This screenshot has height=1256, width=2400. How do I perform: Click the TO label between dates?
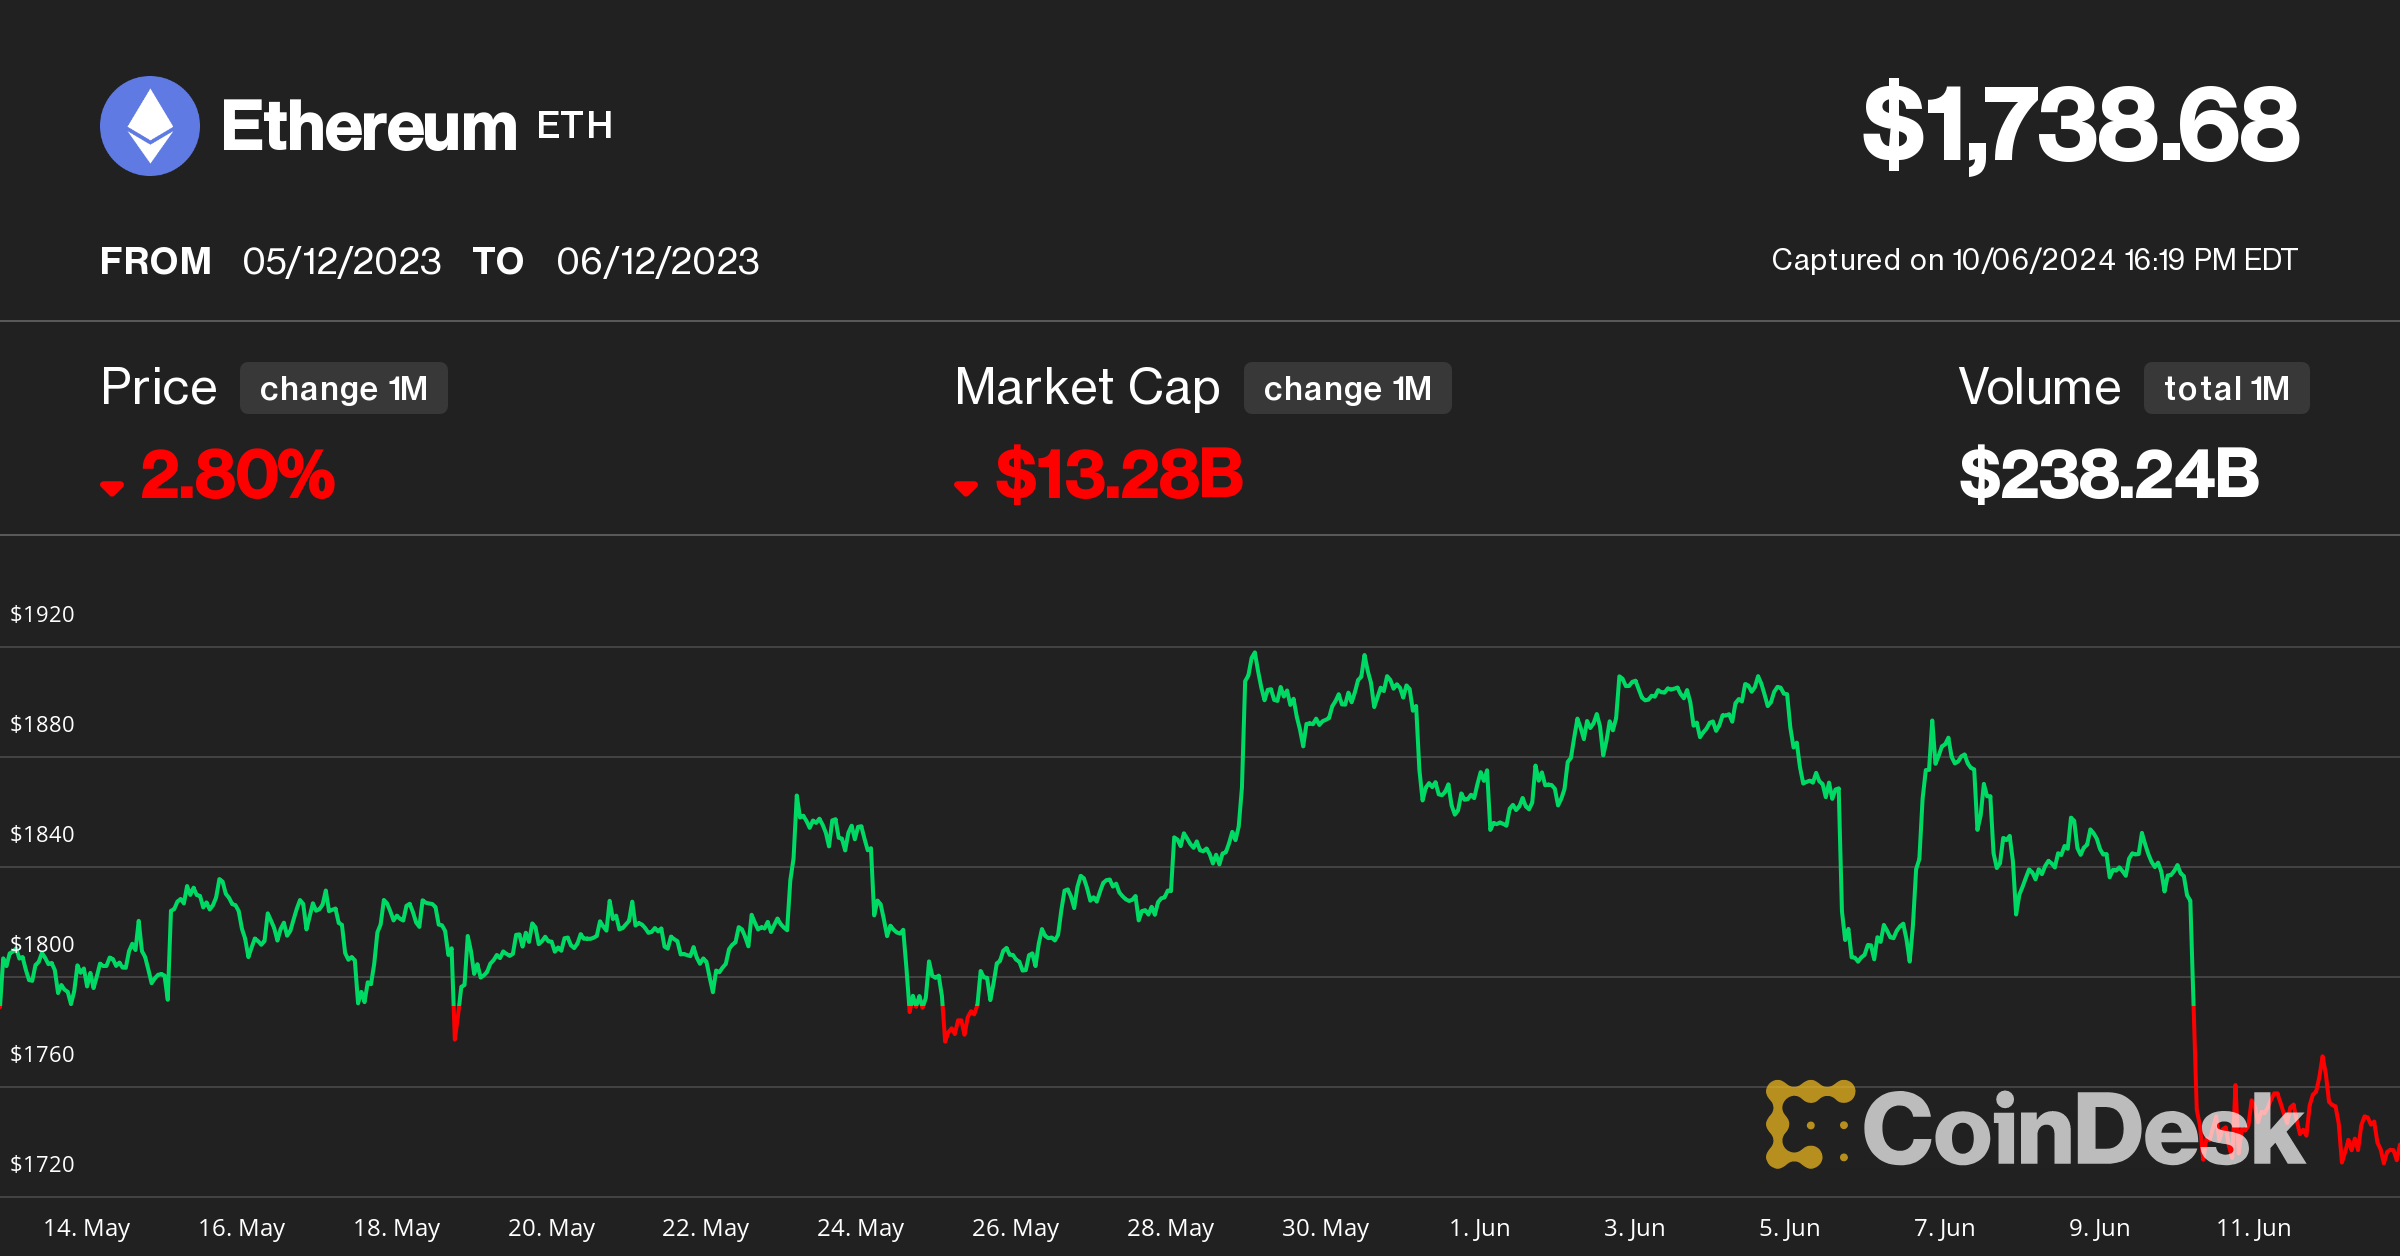[499, 262]
